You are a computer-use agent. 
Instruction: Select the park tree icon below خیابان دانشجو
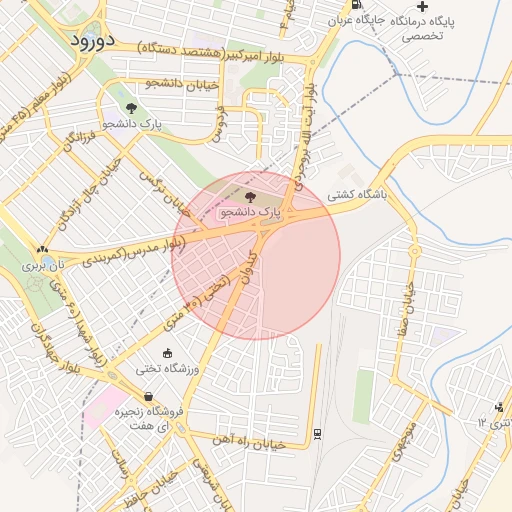pyautogui.click(x=131, y=108)
